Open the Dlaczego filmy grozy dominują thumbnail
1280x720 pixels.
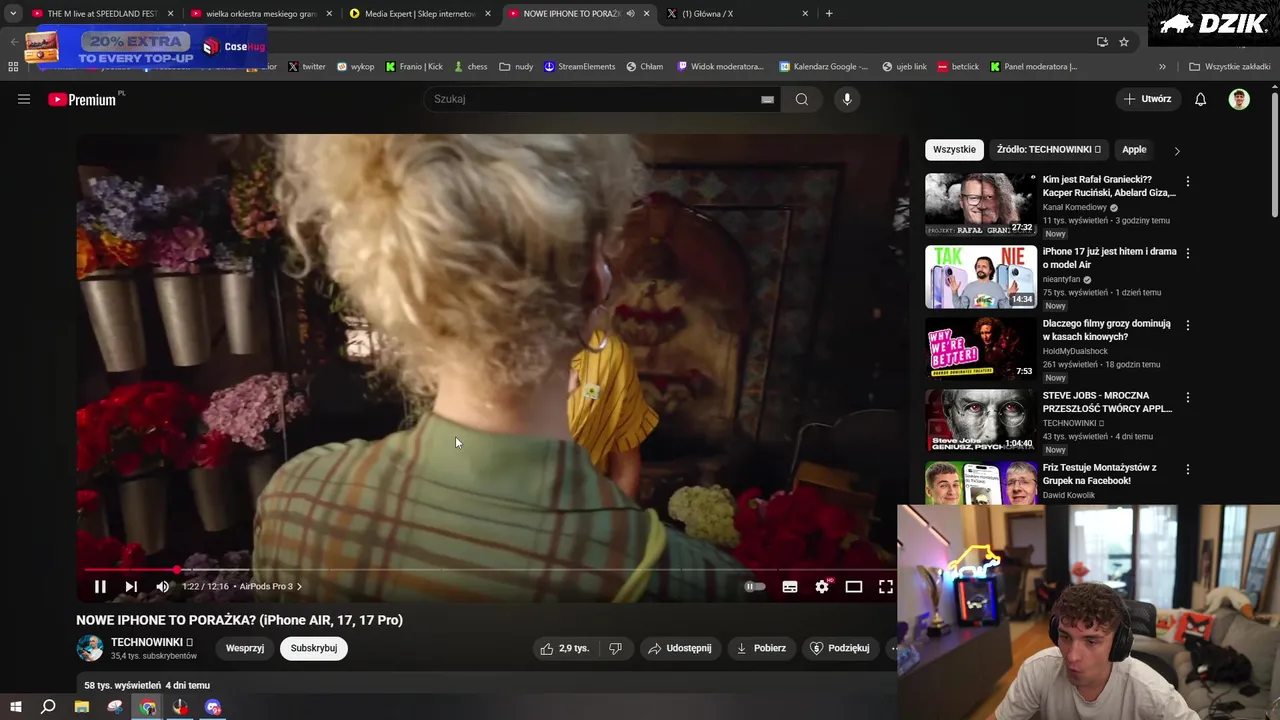981,349
